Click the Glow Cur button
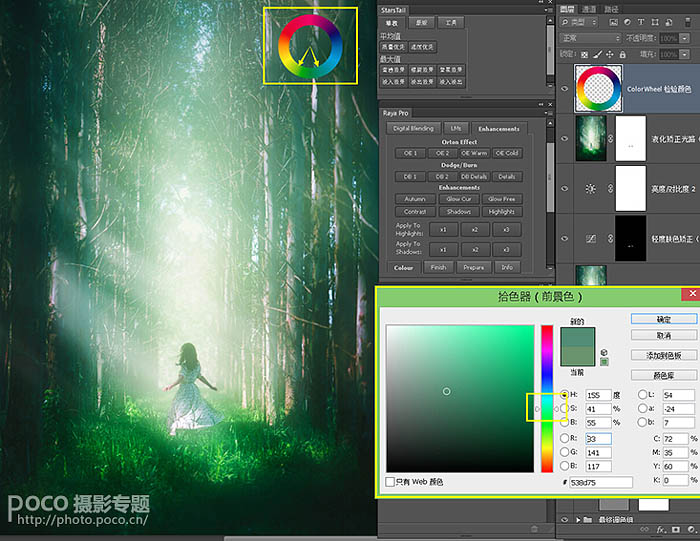Screen dimensions: 700x541 (459, 199)
